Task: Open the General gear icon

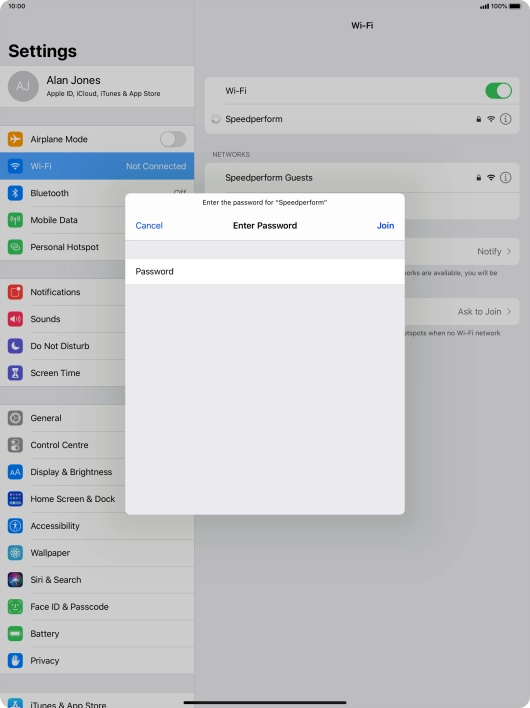Action: [15, 418]
